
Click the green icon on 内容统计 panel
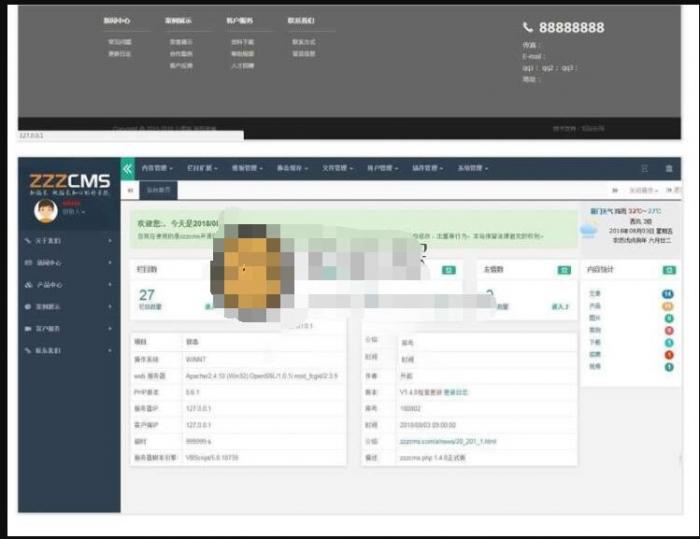tap(668, 270)
